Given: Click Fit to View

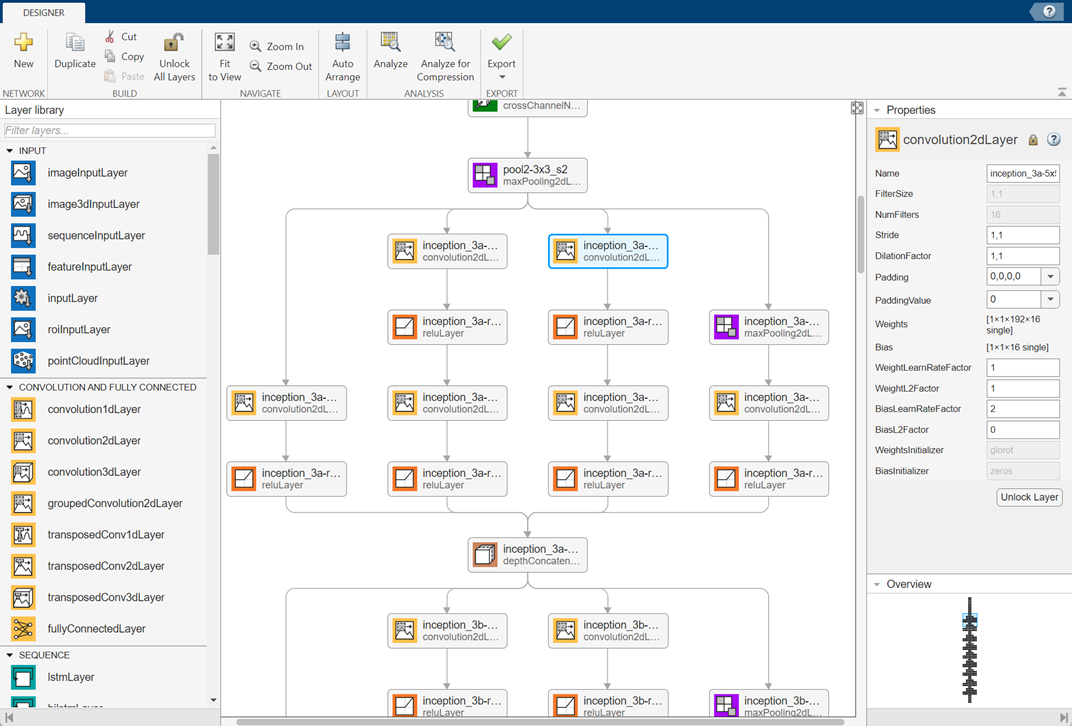Looking at the screenshot, I should [224, 55].
